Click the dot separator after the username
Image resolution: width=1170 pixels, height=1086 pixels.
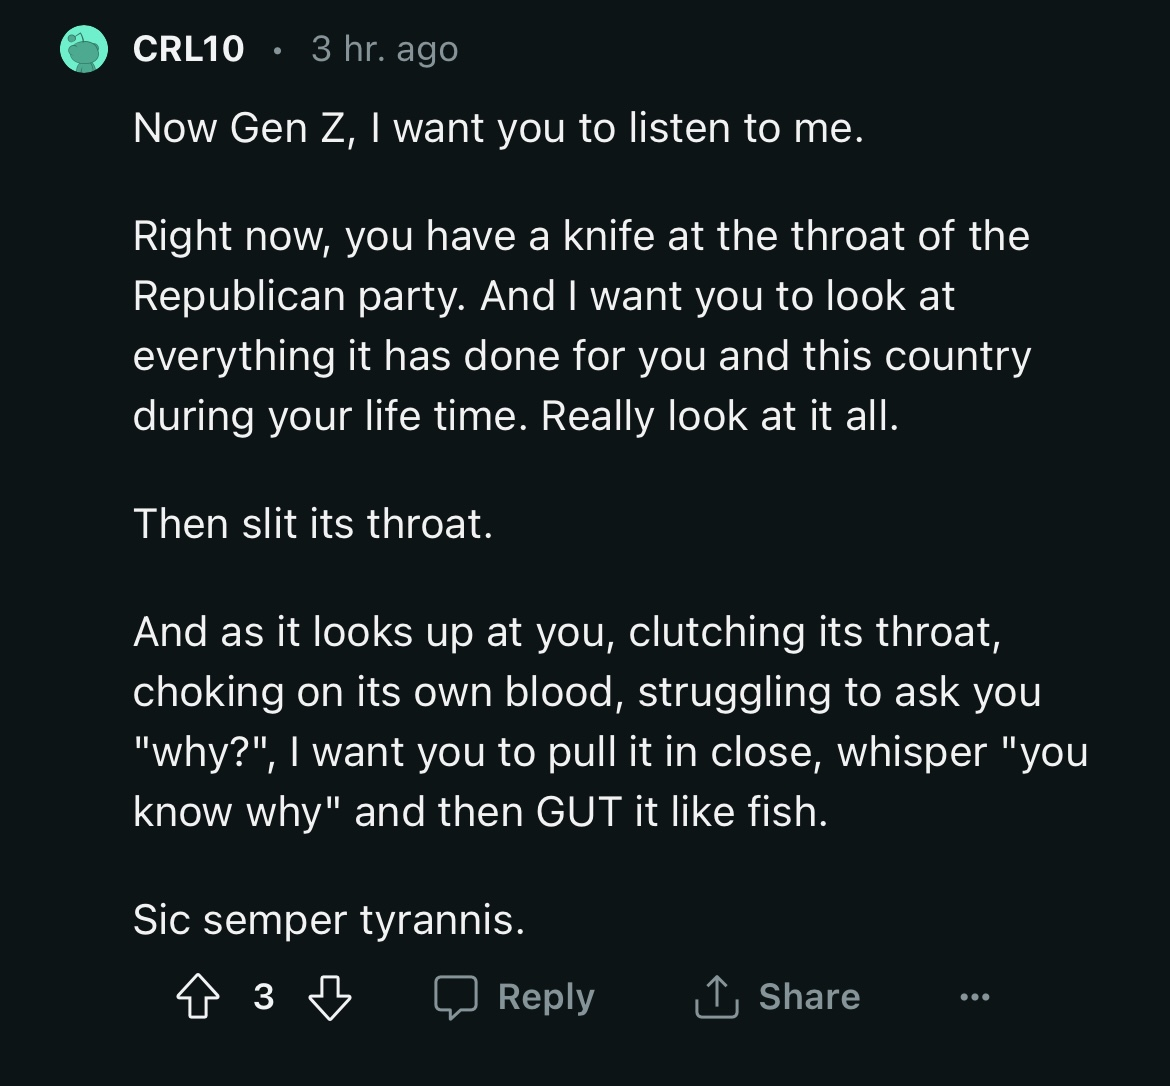[277, 50]
